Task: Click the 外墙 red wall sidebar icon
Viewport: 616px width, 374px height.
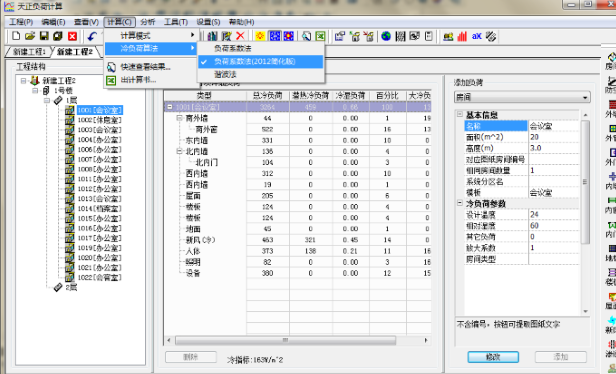Action: click(611, 104)
